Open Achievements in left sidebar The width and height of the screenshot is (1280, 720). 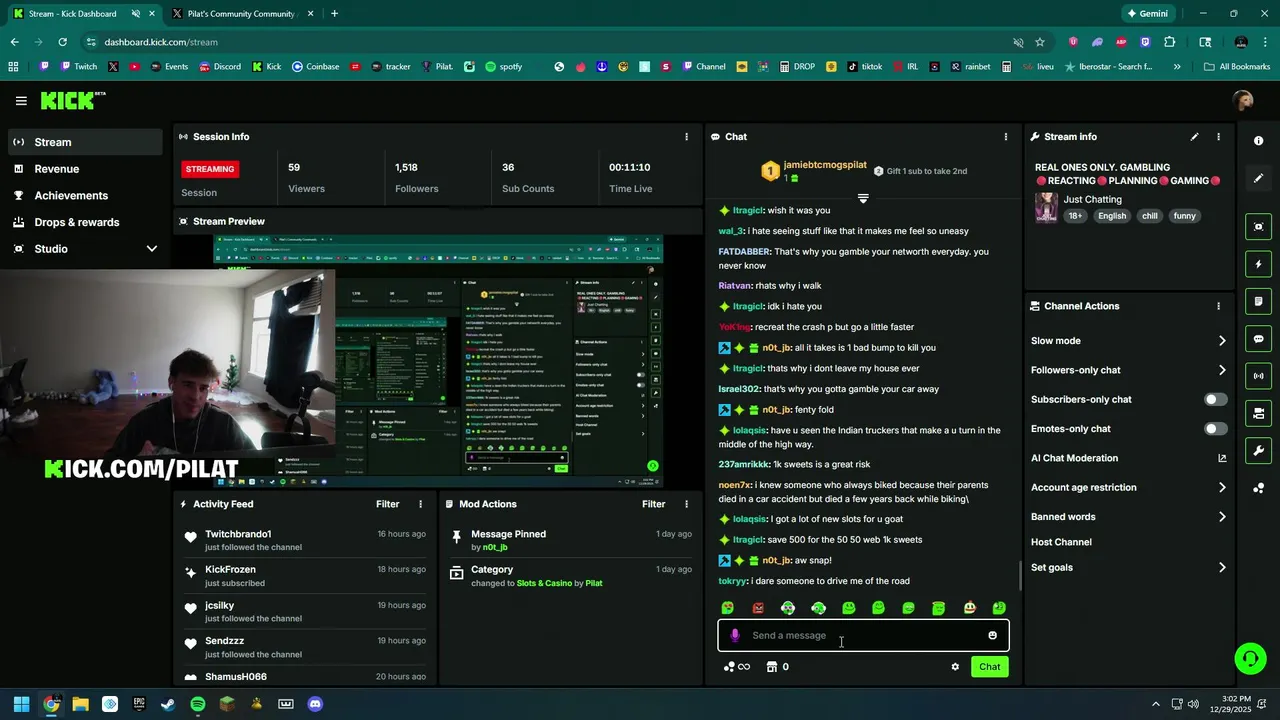[85, 196]
